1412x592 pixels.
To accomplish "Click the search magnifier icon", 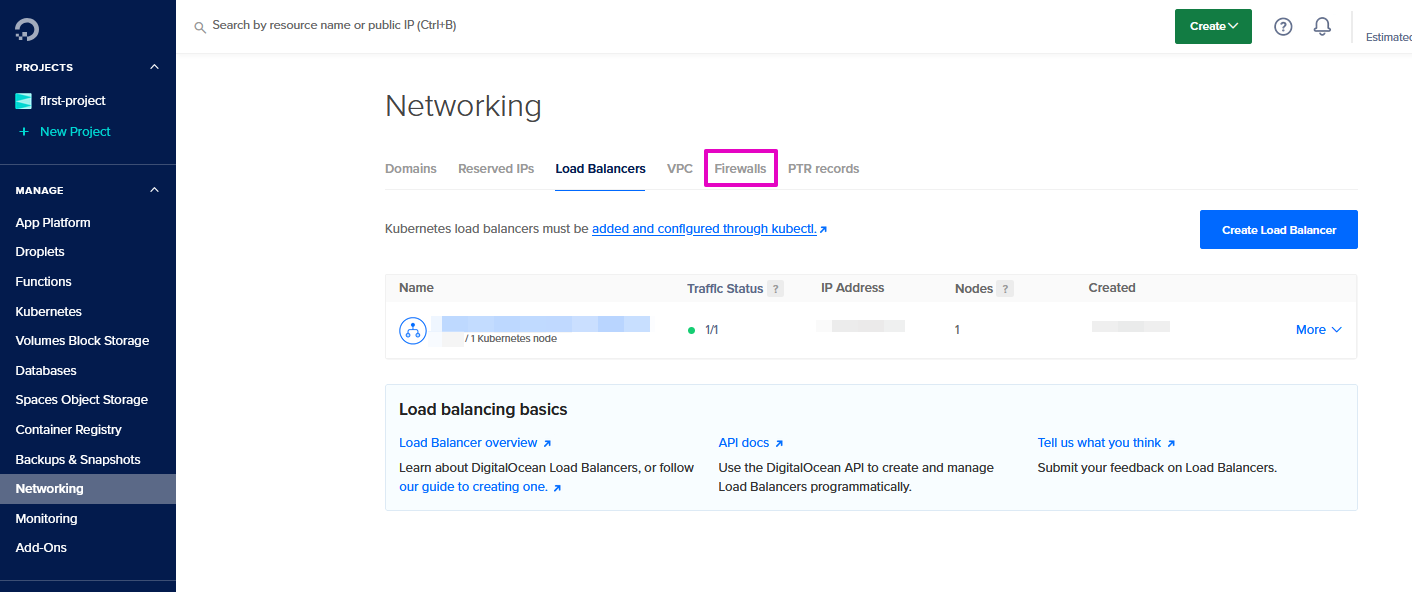I will click(x=200, y=27).
